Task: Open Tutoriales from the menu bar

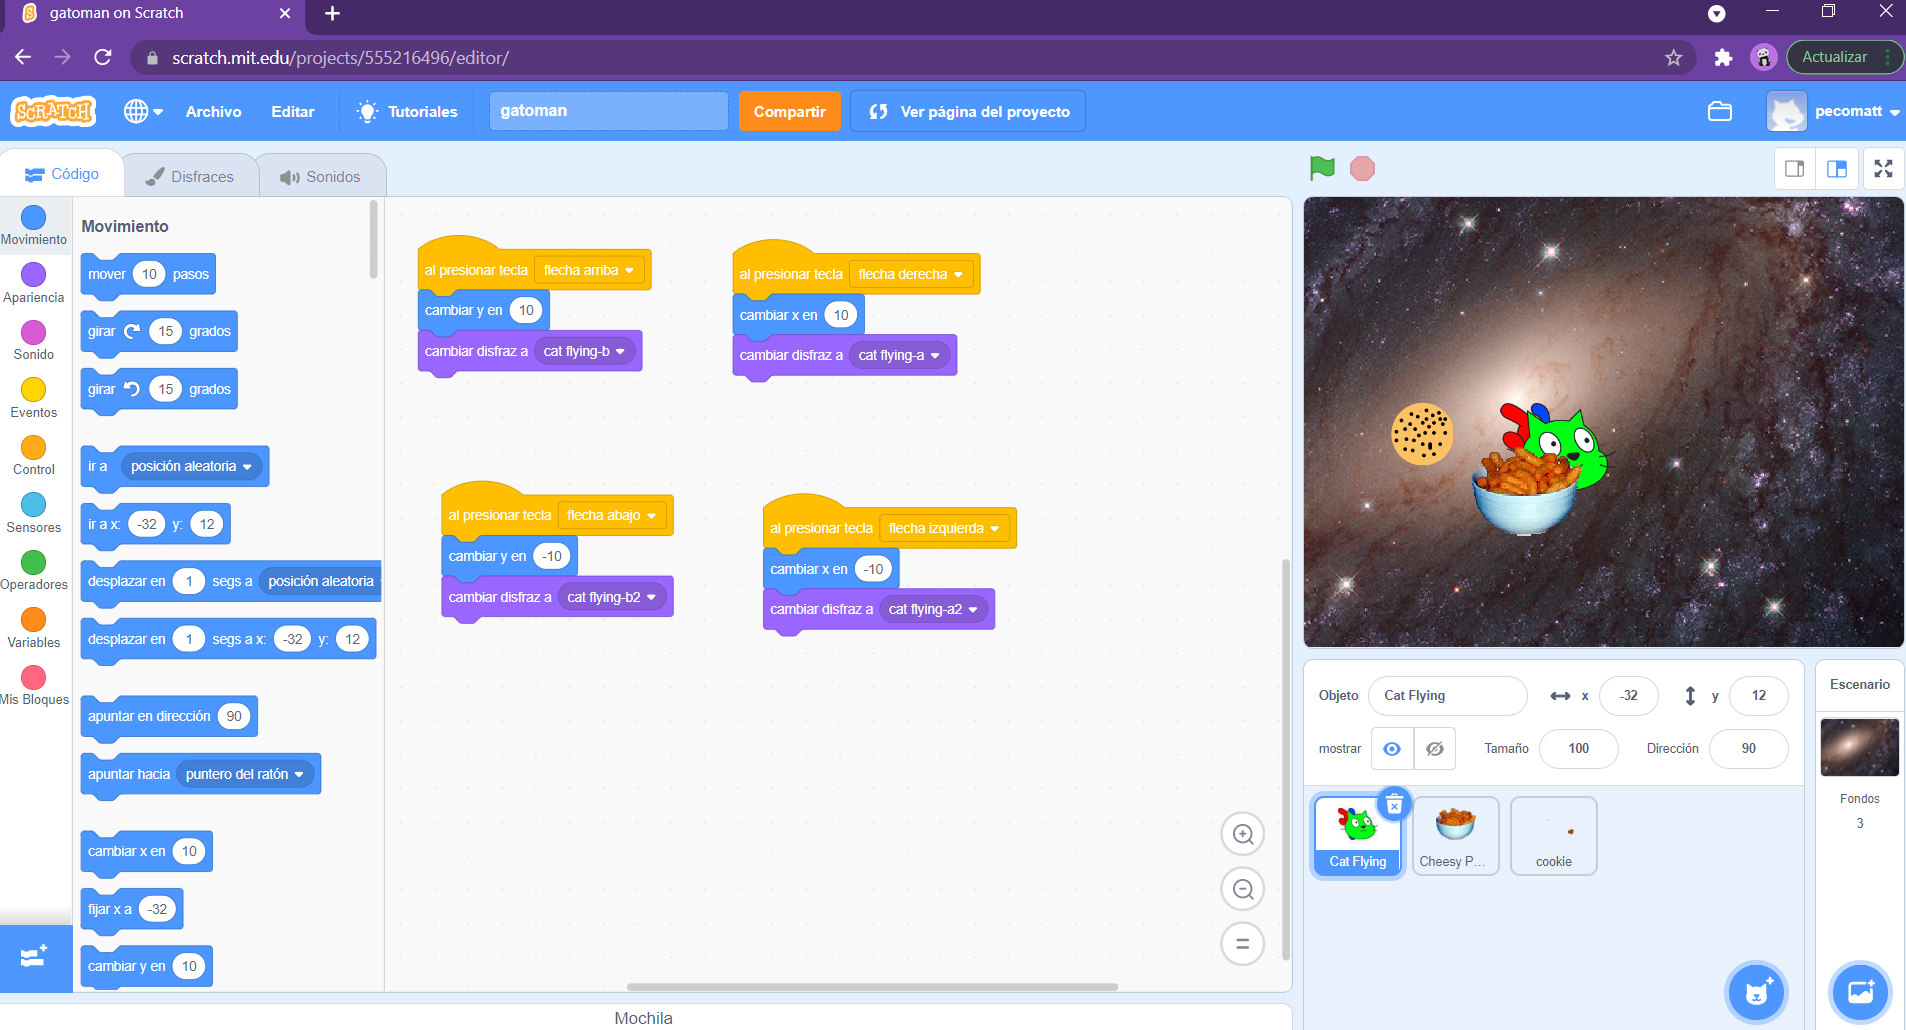Action: [408, 112]
